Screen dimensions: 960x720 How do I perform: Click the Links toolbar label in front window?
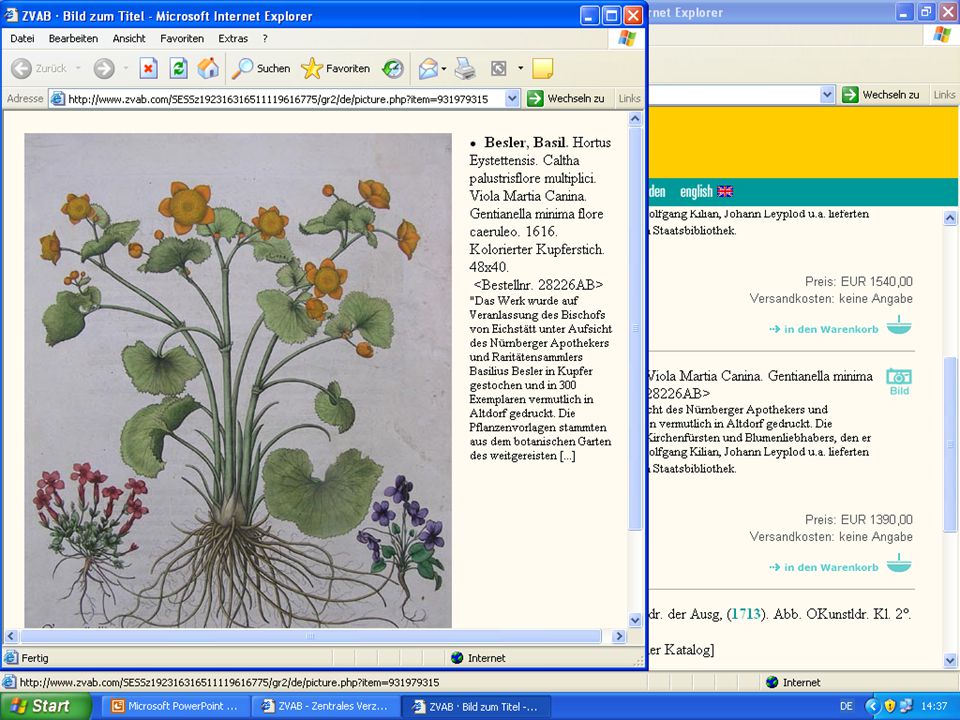(629, 99)
